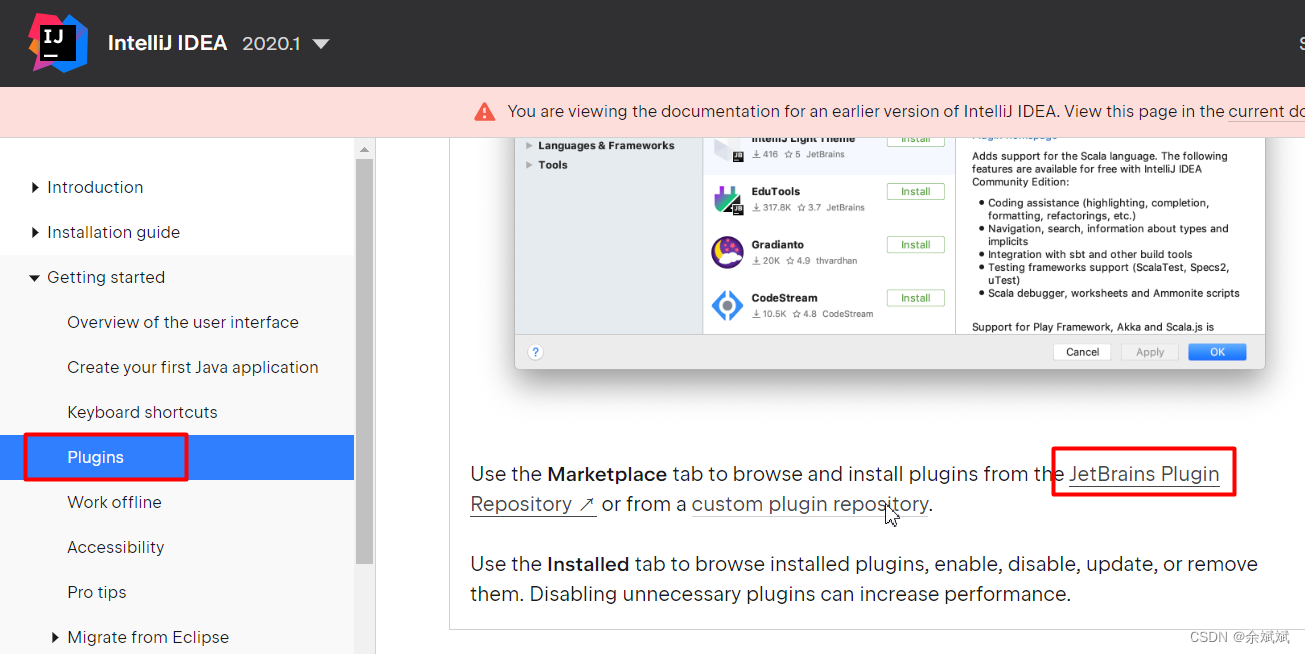The image size is (1305, 654).
Task: Open the 2020.1 version dropdown arrow
Action: click(321, 44)
